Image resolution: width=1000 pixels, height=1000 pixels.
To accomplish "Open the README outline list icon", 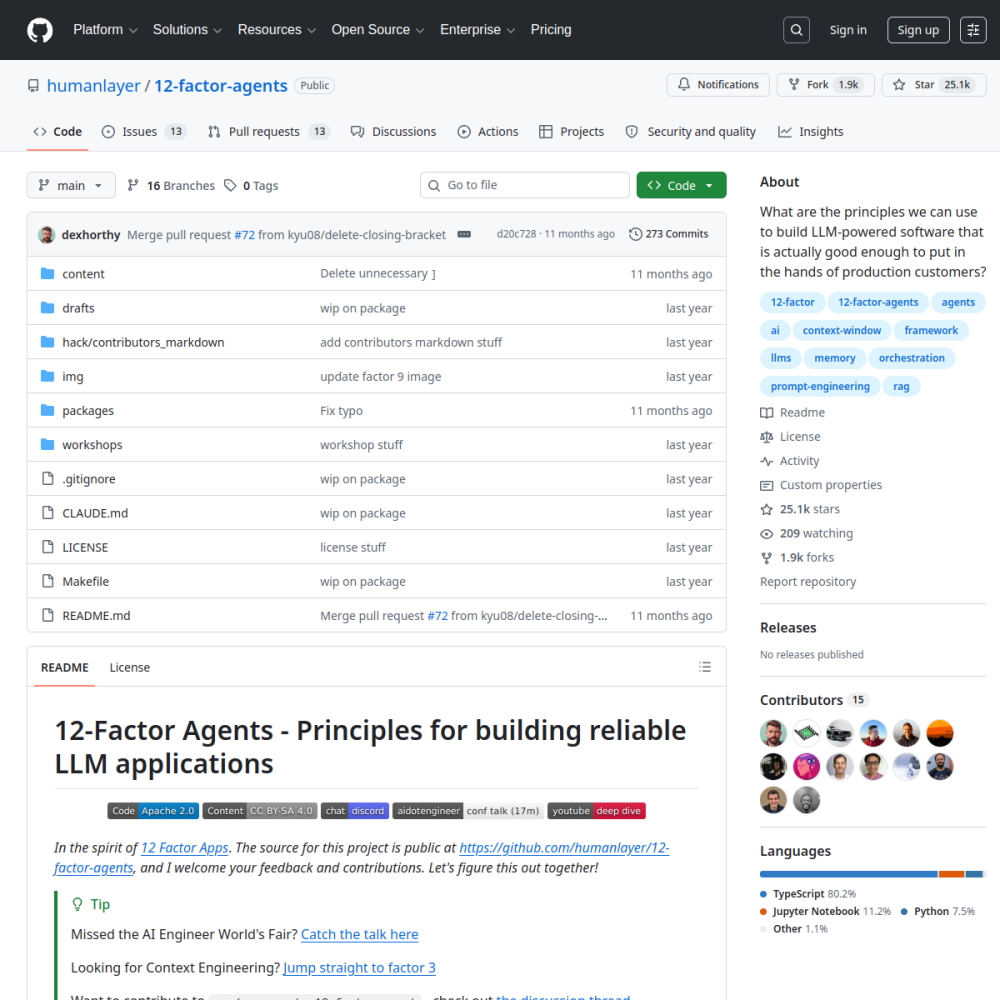I will [x=705, y=667].
